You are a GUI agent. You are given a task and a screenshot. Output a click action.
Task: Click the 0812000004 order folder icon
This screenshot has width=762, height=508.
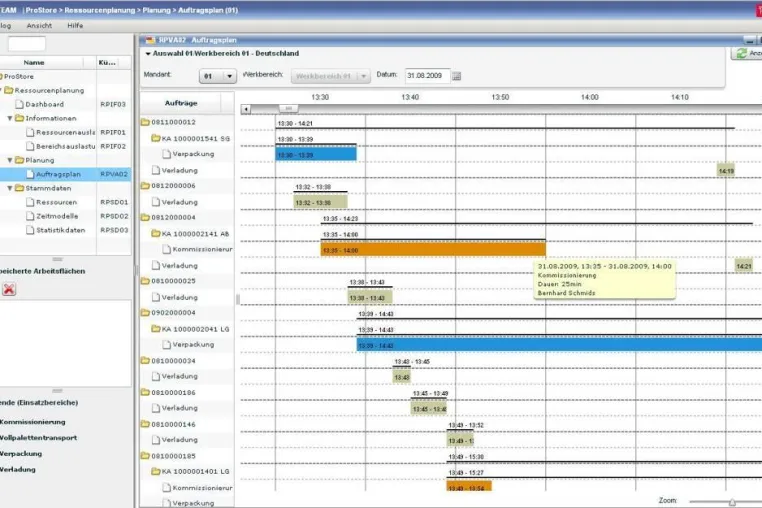(x=145, y=217)
